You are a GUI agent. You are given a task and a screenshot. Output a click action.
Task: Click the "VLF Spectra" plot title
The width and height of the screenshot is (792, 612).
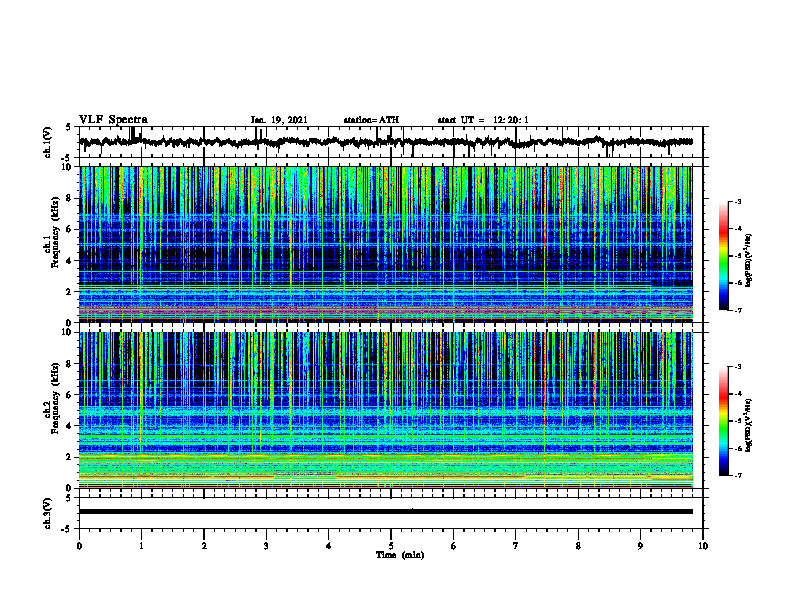(113, 120)
